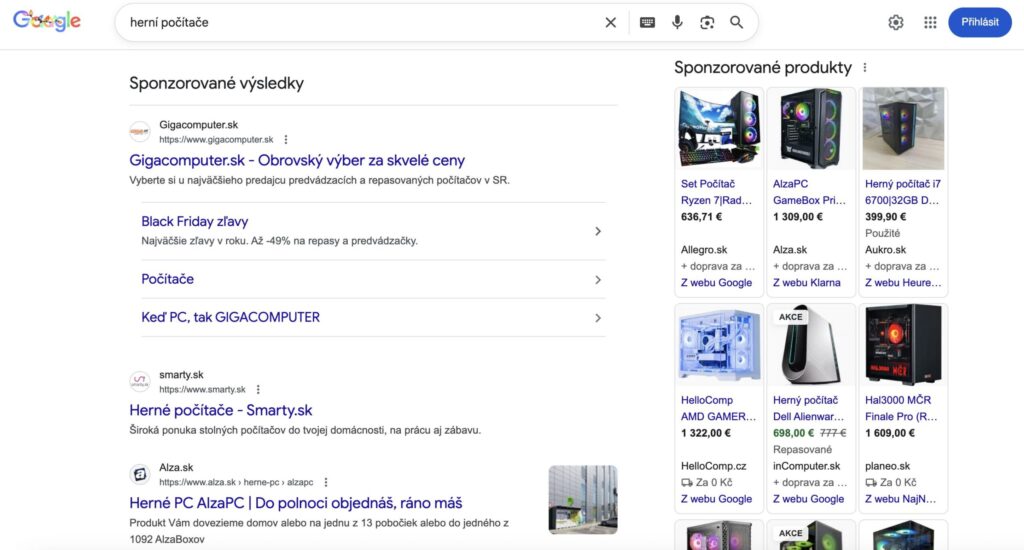Screen dimensions: 1024x550
Task: Click the Z webu Klarna link
Action: pos(807,283)
